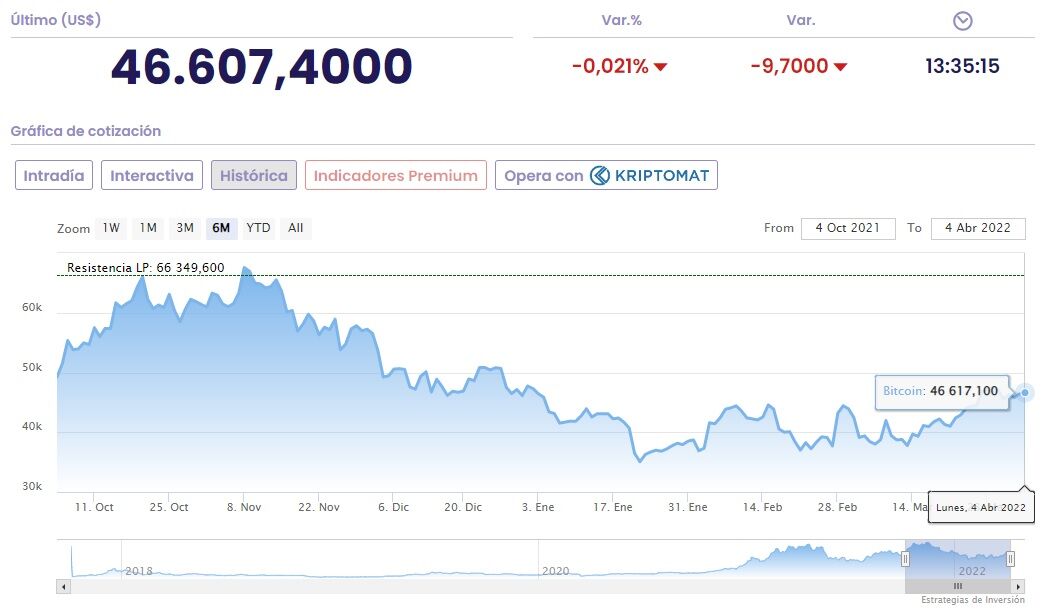Open Indicadores Premium
Screen dimensions: 1044x613
point(396,176)
